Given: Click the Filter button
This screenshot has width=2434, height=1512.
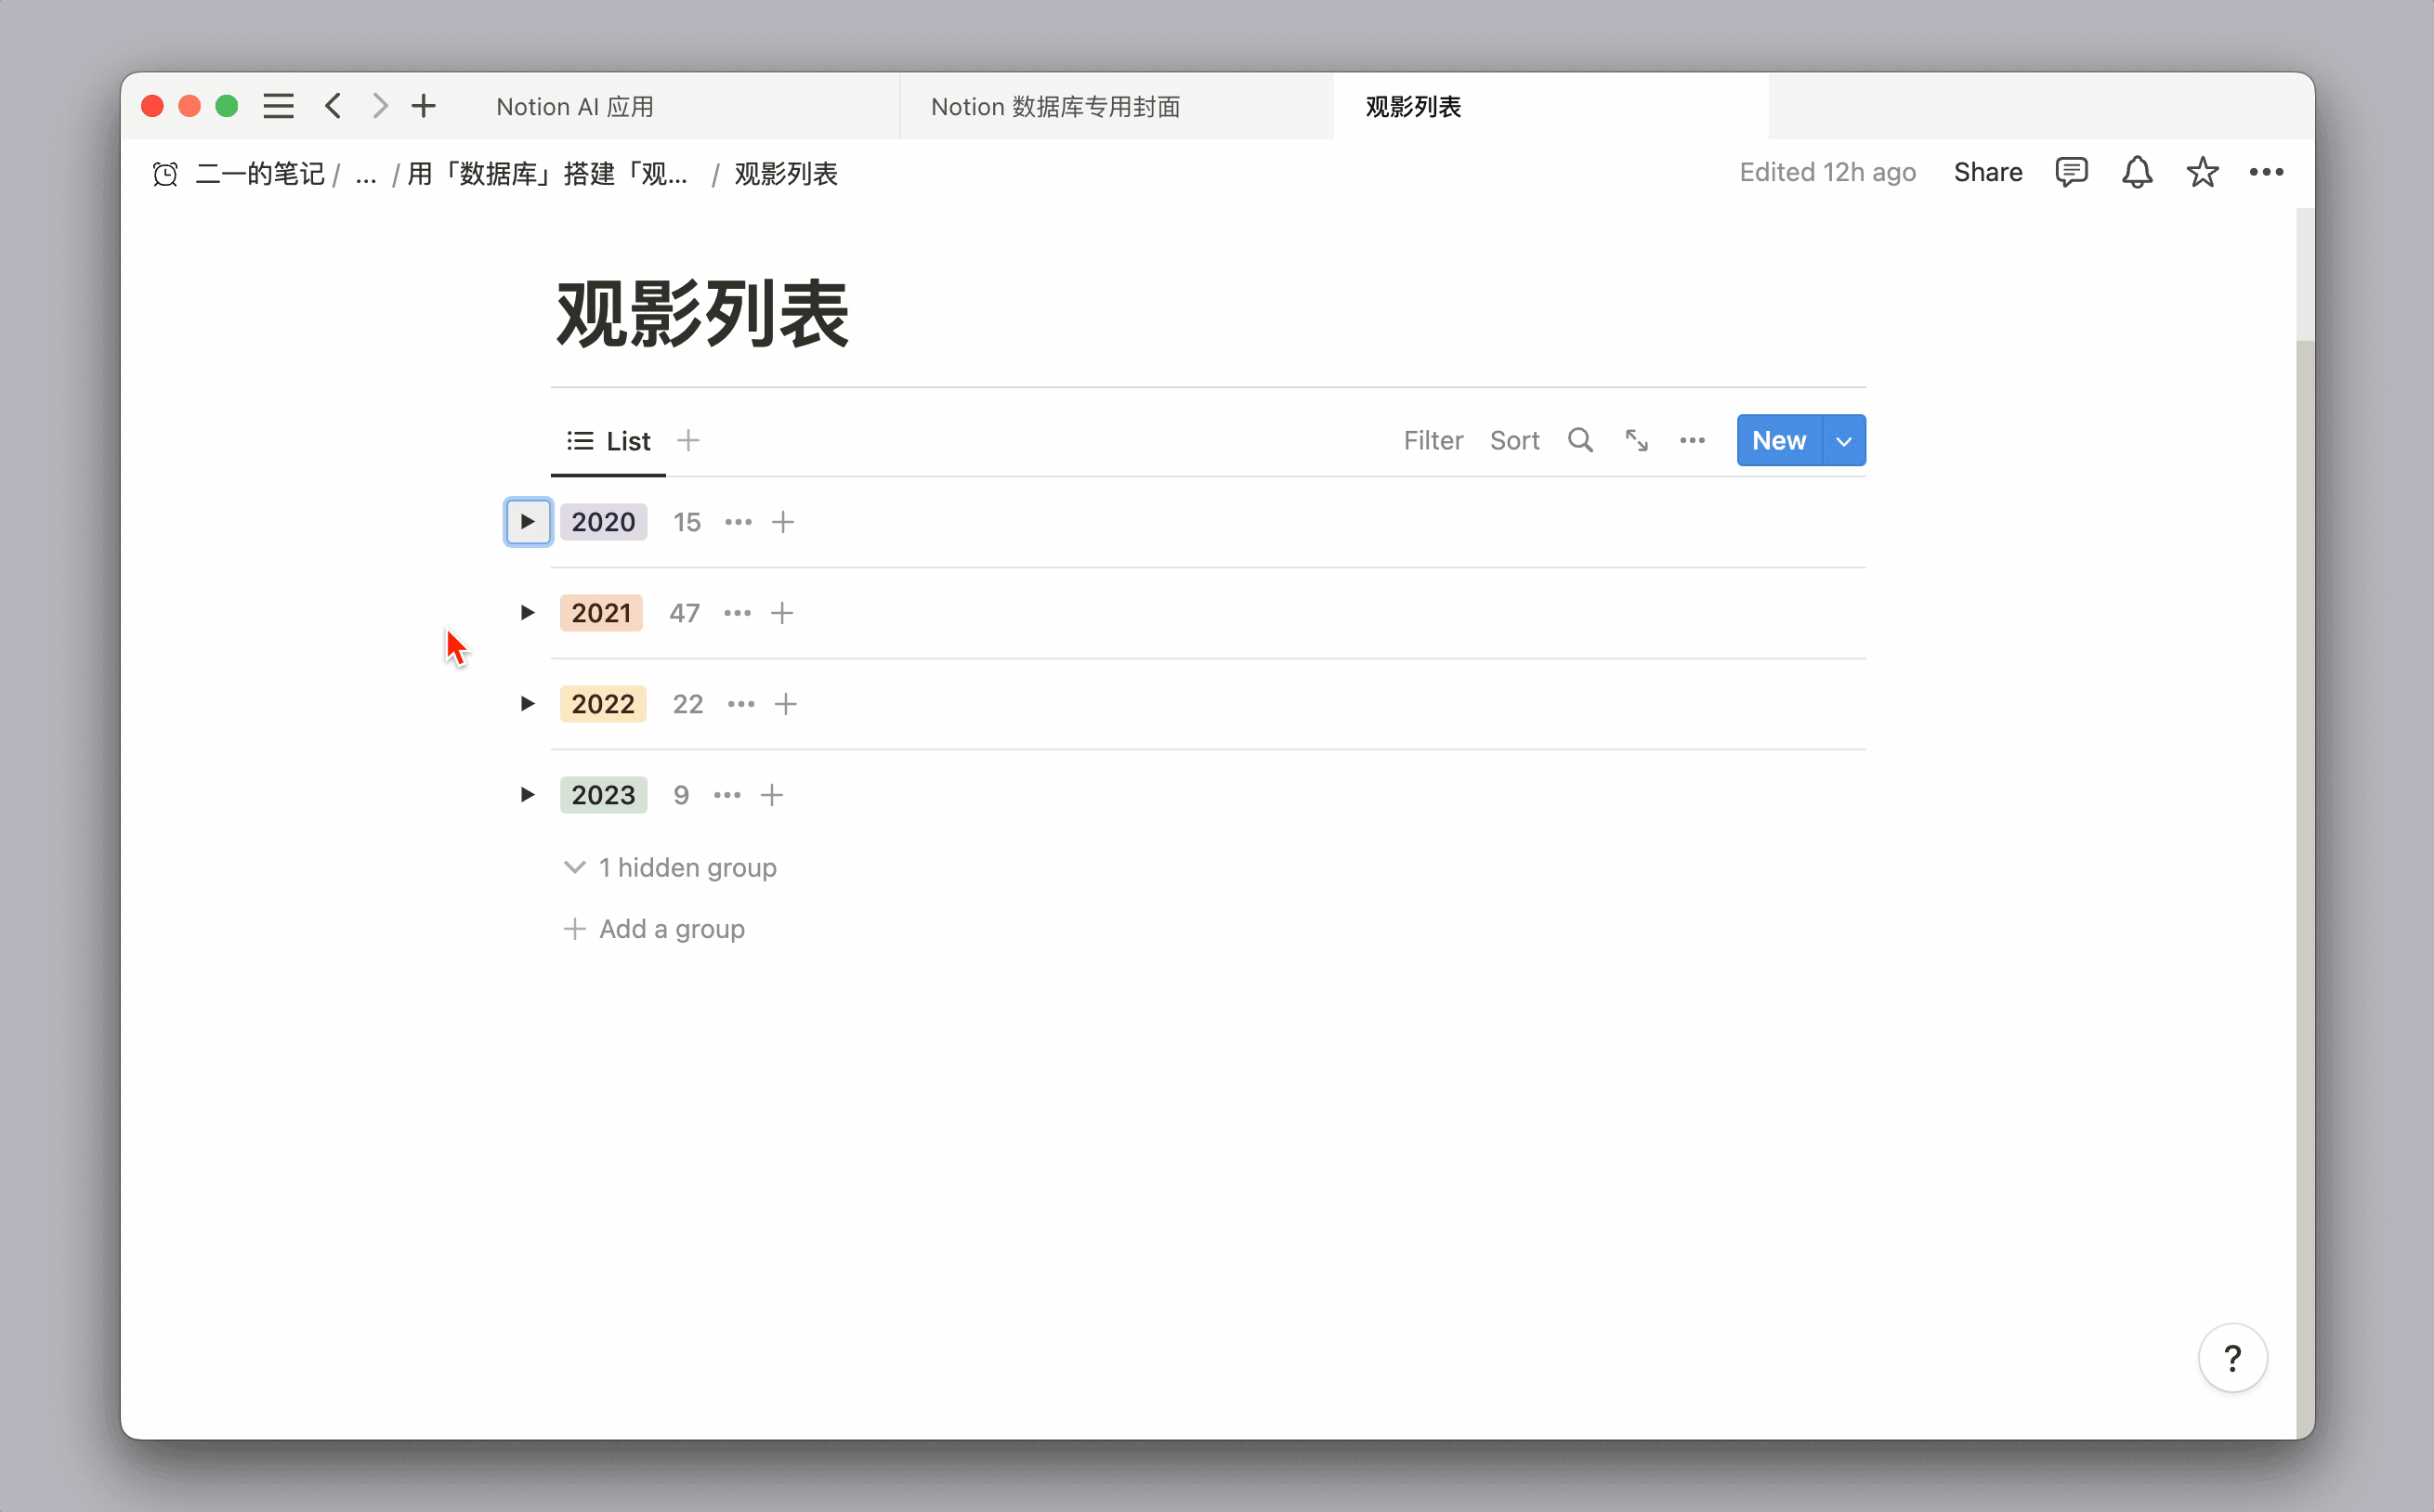Looking at the screenshot, I should tap(1433, 440).
